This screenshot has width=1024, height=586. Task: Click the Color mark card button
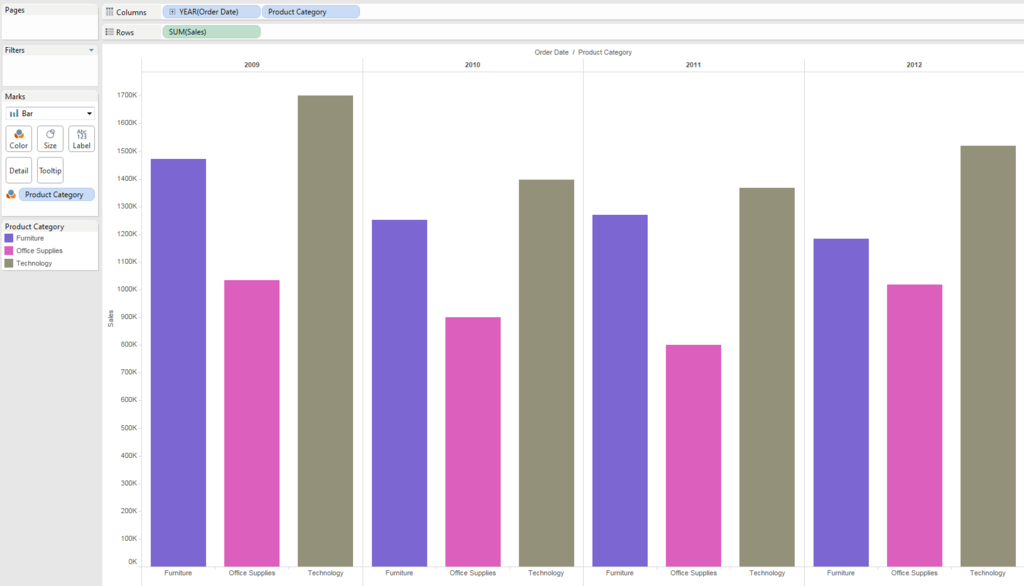[19, 138]
